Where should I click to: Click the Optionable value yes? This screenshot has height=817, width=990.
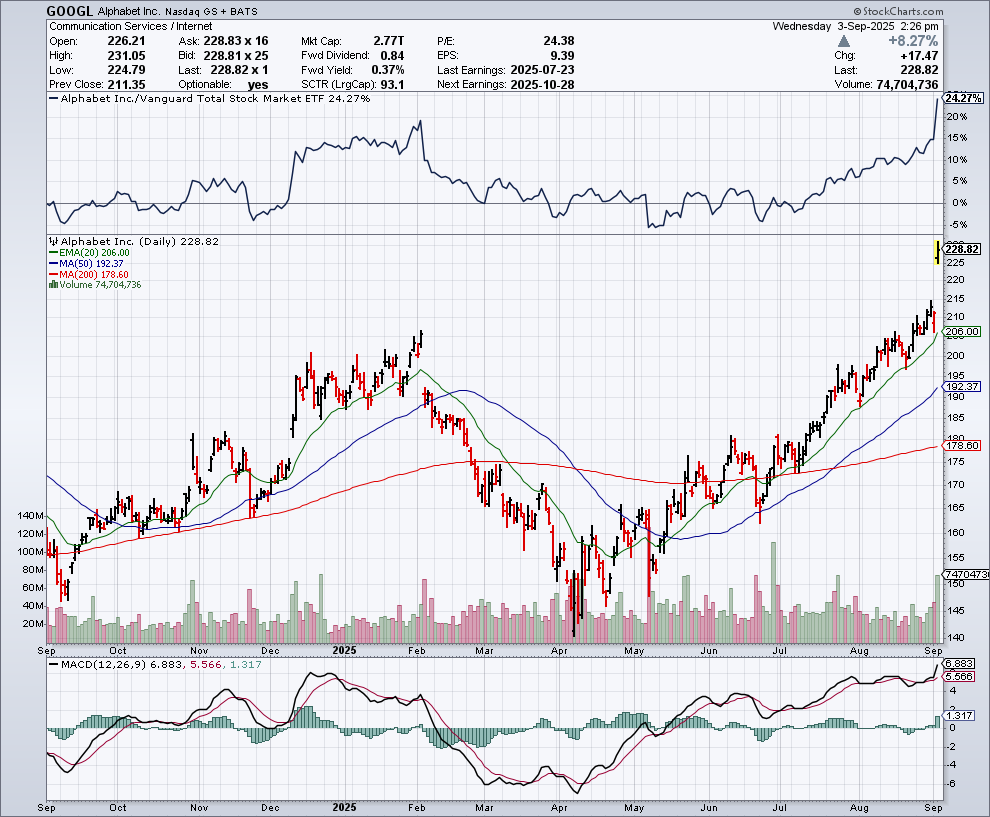[x=258, y=85]
